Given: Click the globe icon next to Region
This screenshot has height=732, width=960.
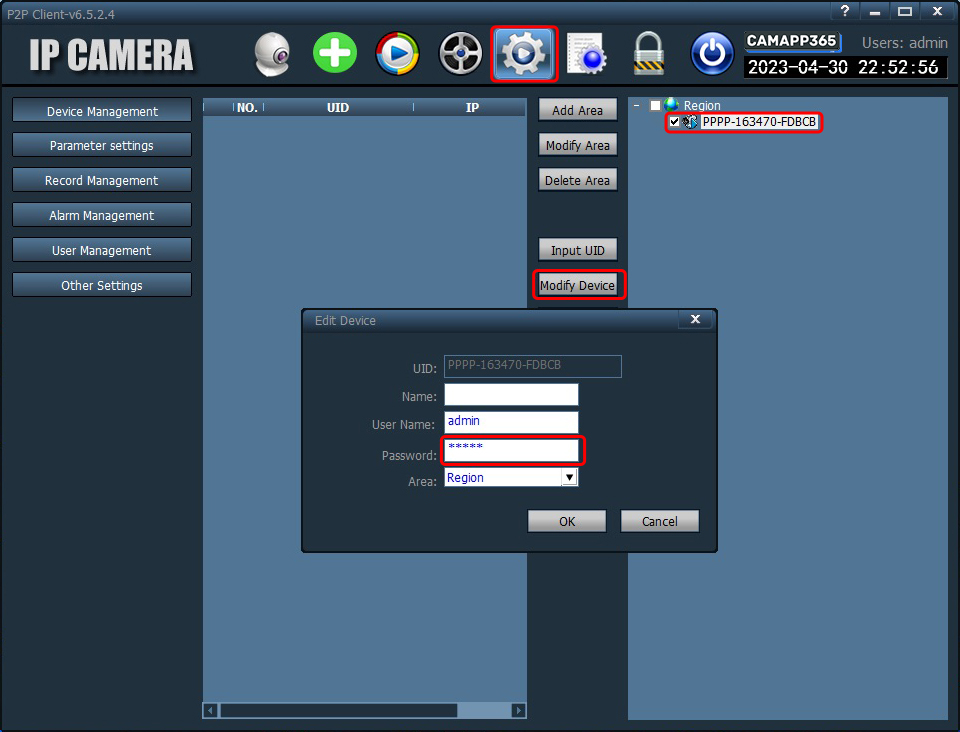Looking at the screenshot, I should tap(672, 105).
